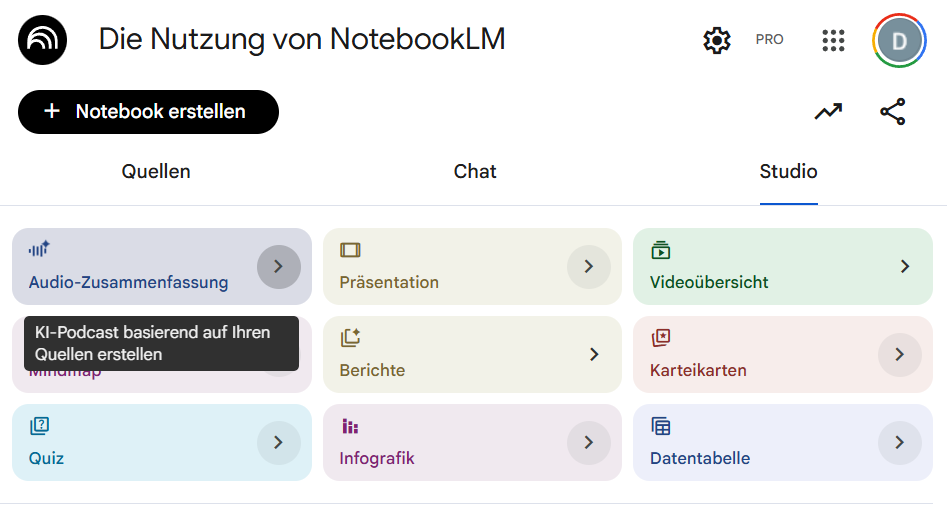Click the PRO badge

coord(769,40)
